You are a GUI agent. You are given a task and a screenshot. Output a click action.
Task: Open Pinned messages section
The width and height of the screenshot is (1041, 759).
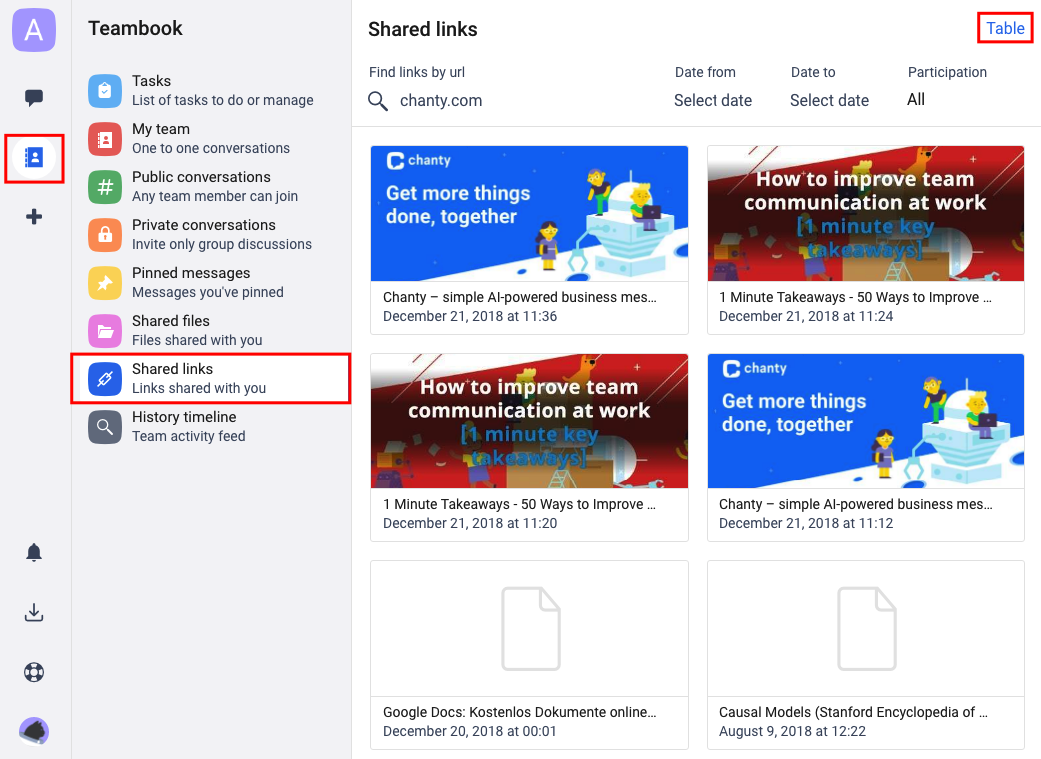click(x=211, y=283)
